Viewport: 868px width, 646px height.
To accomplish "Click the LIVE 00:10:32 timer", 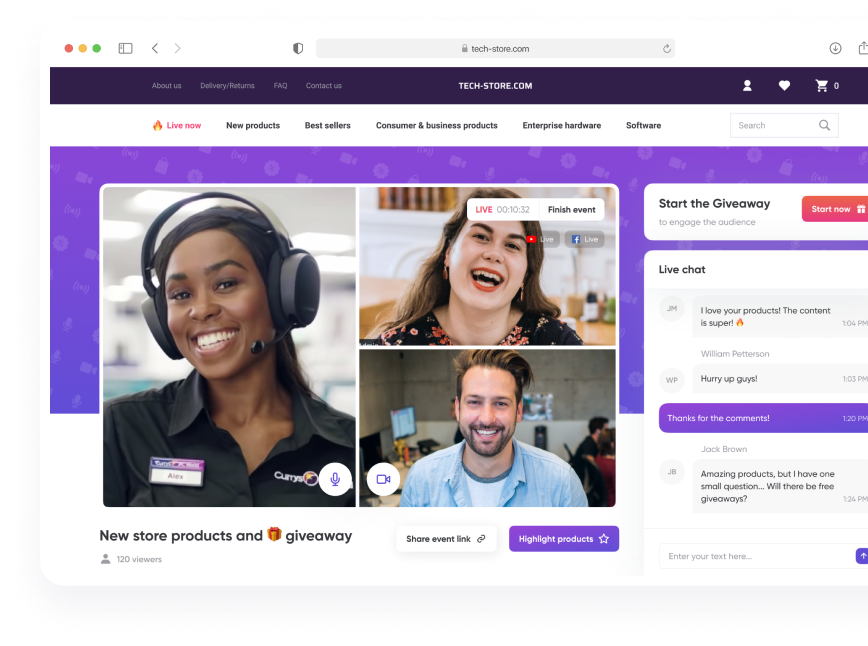I will 503,210.
